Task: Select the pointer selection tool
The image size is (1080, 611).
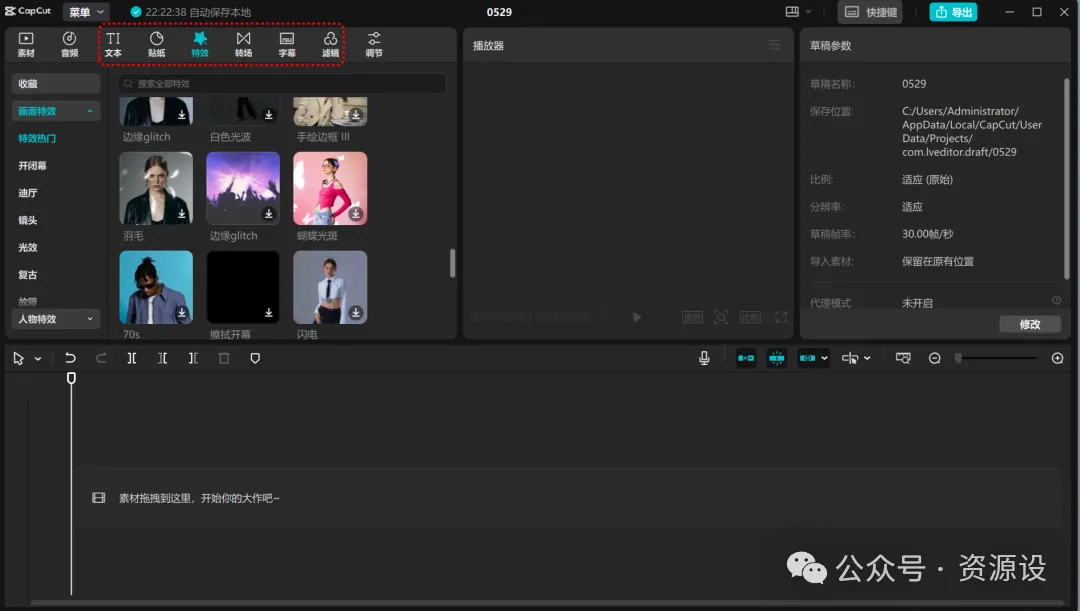Action: [x=19, y=358]
